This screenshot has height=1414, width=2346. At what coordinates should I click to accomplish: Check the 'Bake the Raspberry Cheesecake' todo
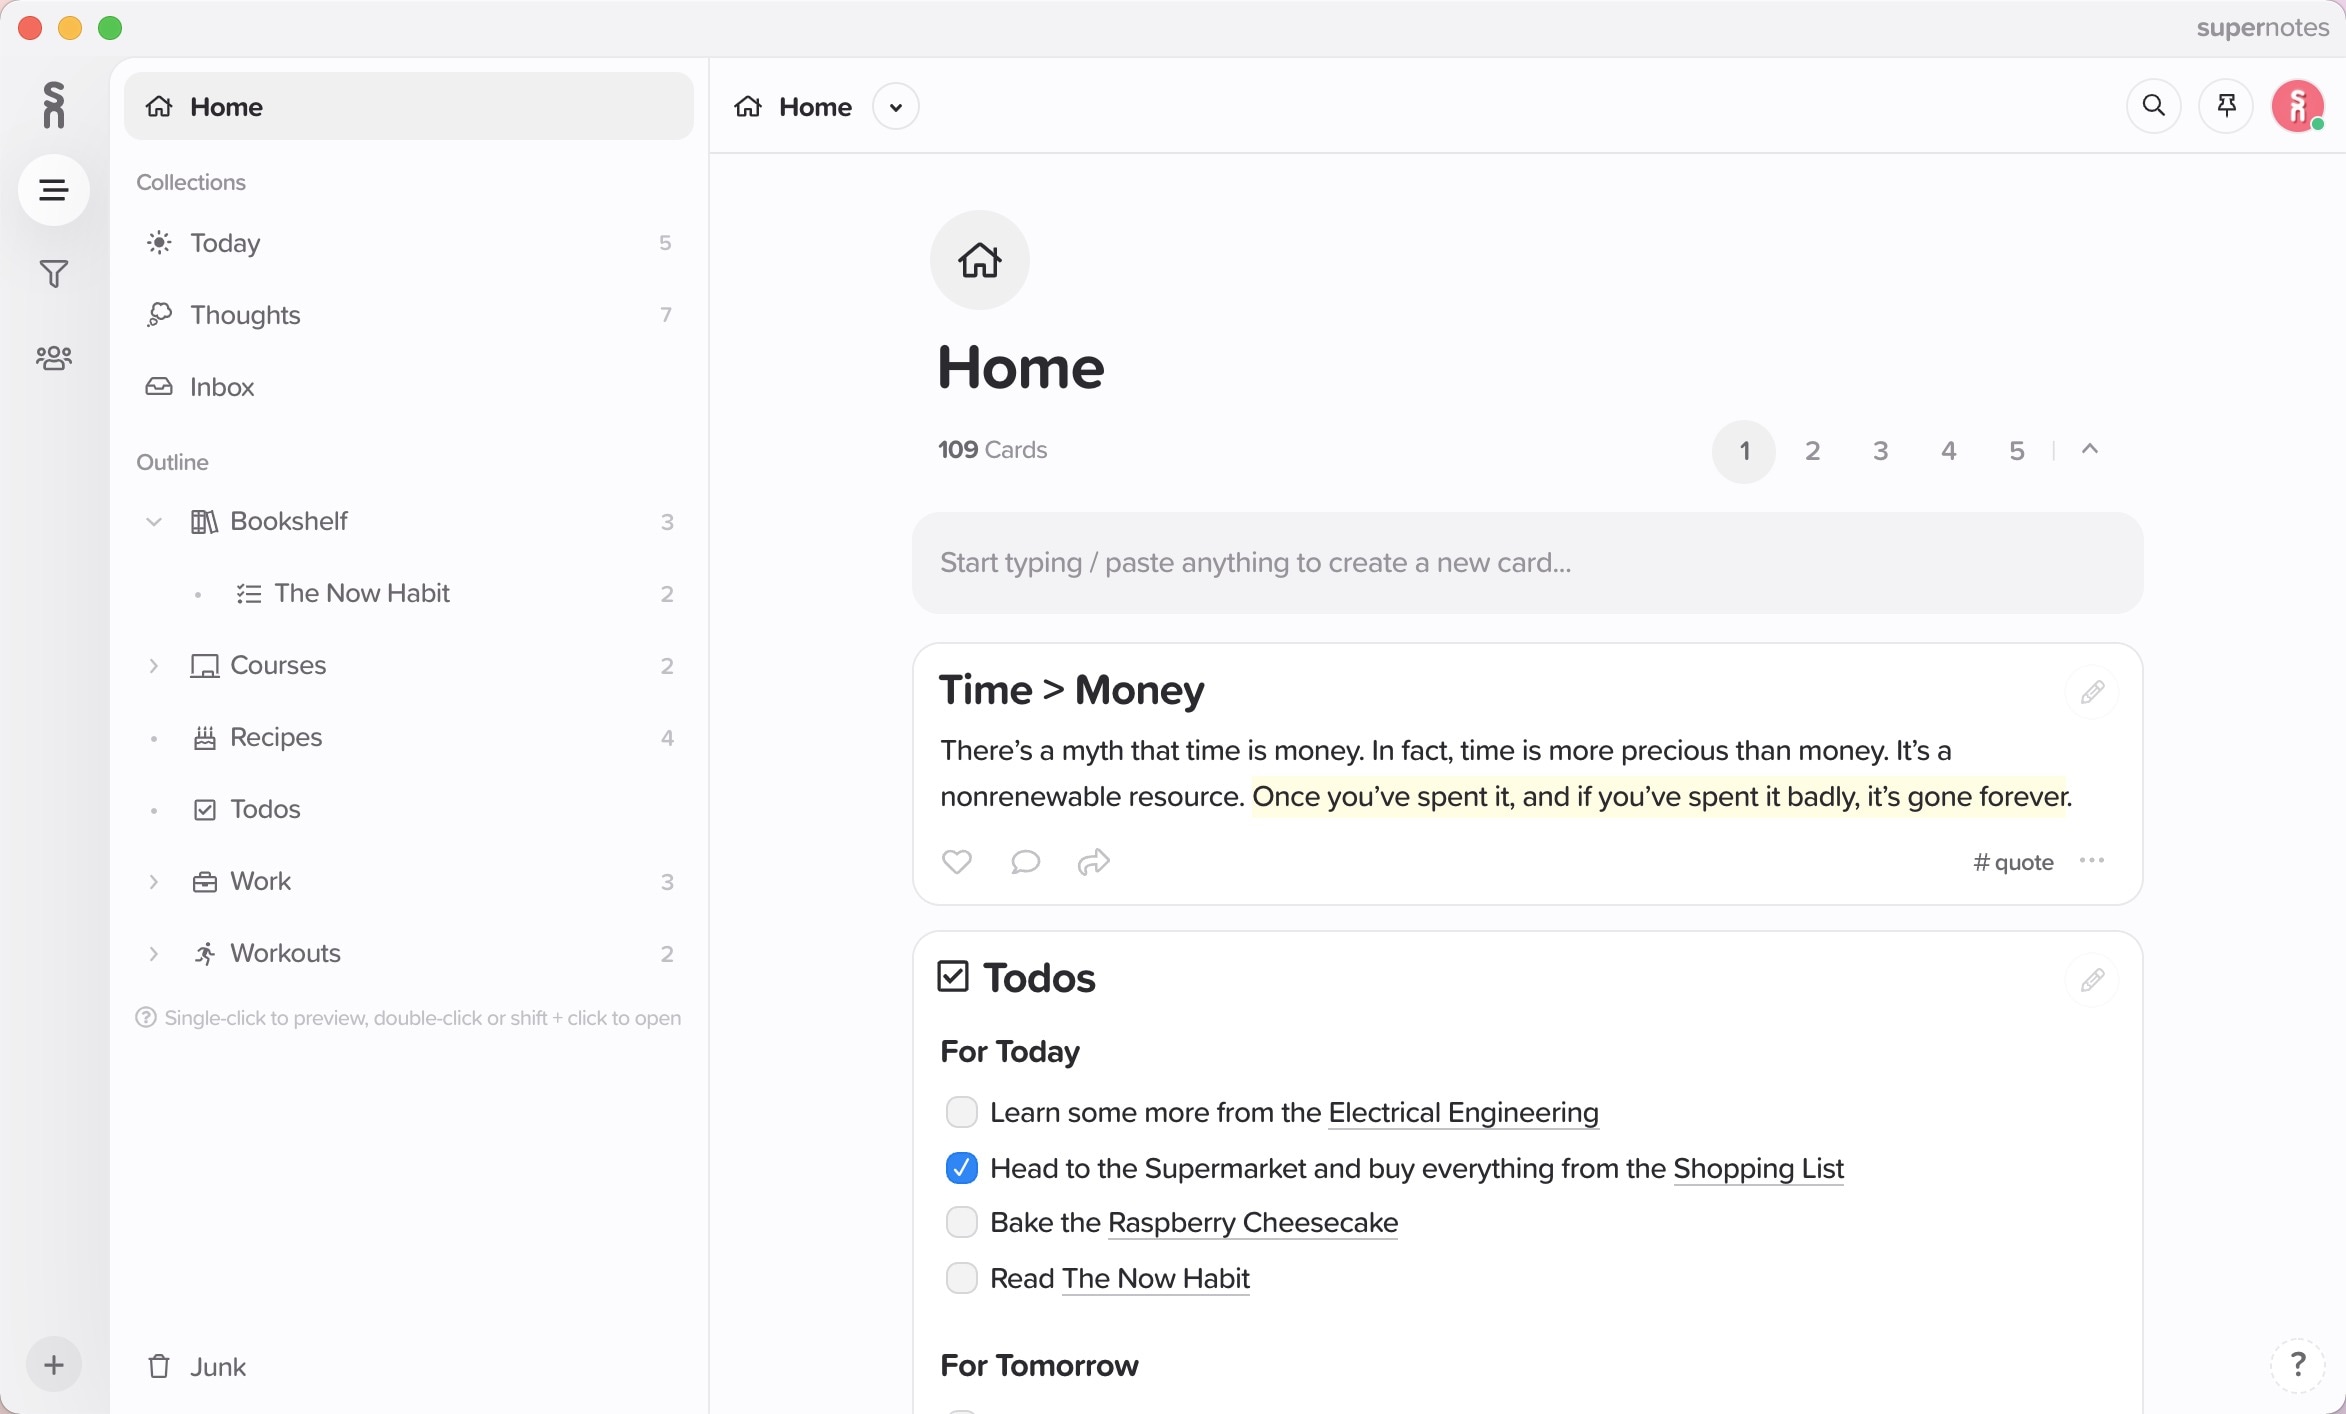click(961, 1221)
